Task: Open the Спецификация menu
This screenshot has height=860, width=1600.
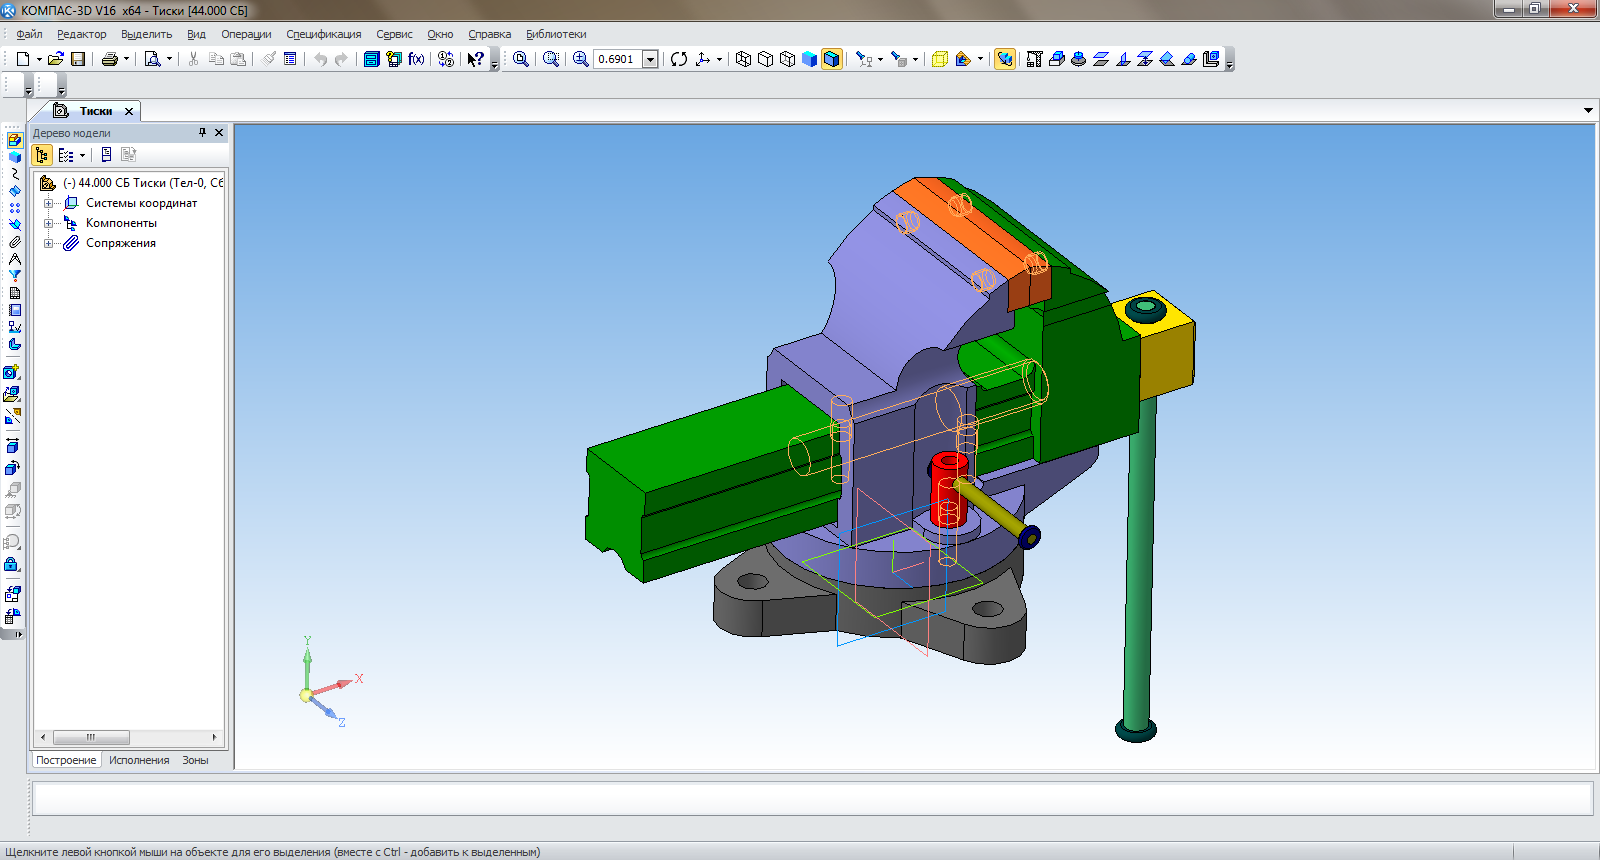Action: pos(323,34)
